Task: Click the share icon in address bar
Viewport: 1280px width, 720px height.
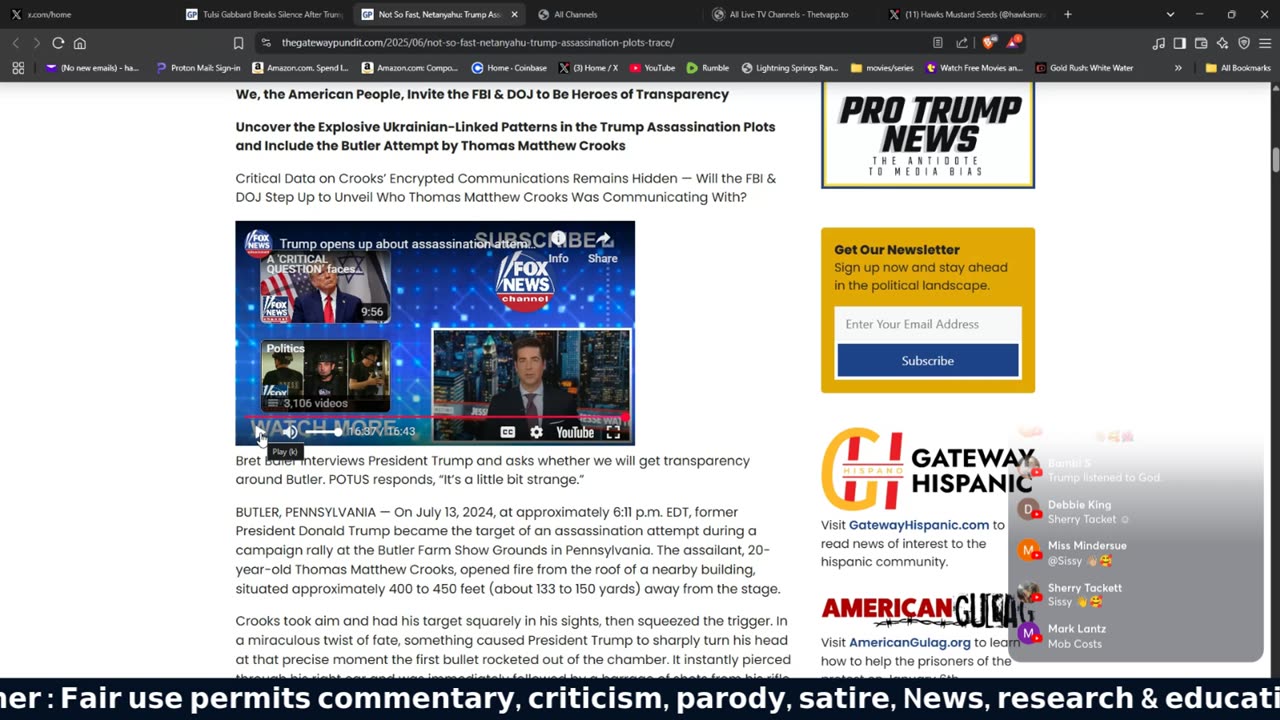Action: pyautogui.click(x=962, y=43)
